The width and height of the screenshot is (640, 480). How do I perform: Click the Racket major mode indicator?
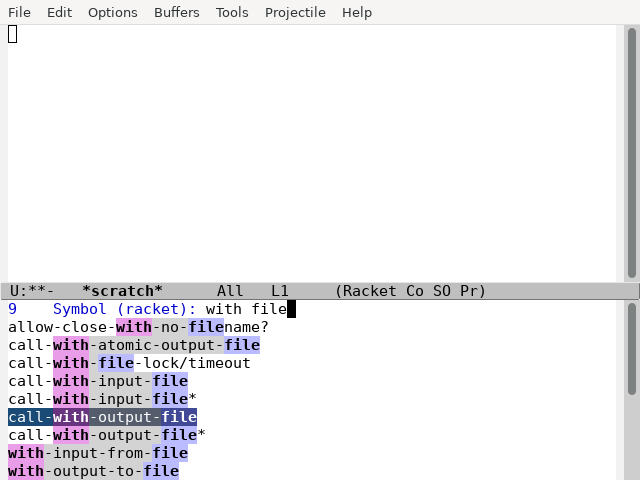pyautogui.click(x=369, y=291)
